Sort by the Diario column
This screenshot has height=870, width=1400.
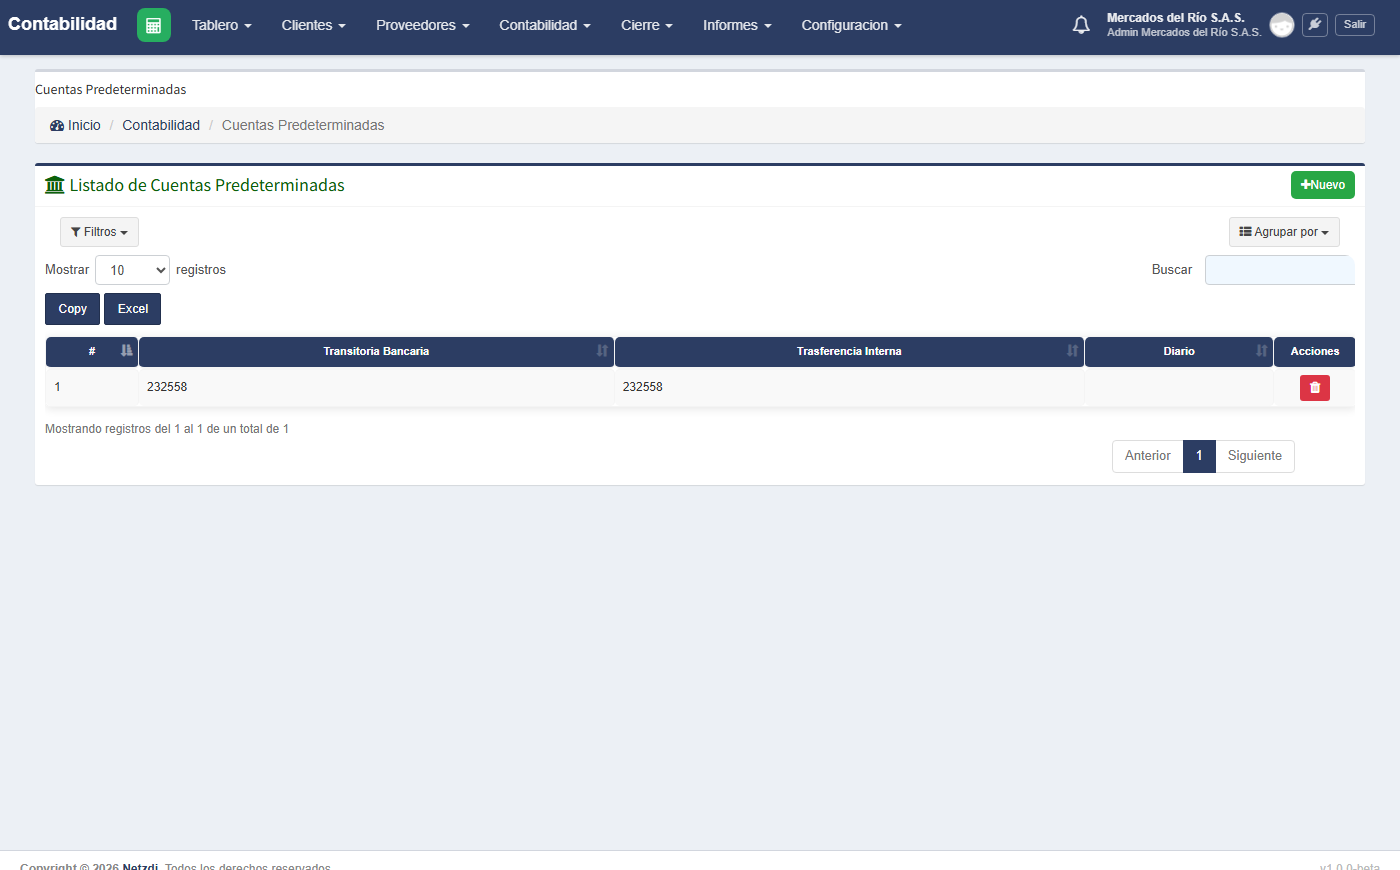pyautogui.click(x=1179, y=352)
